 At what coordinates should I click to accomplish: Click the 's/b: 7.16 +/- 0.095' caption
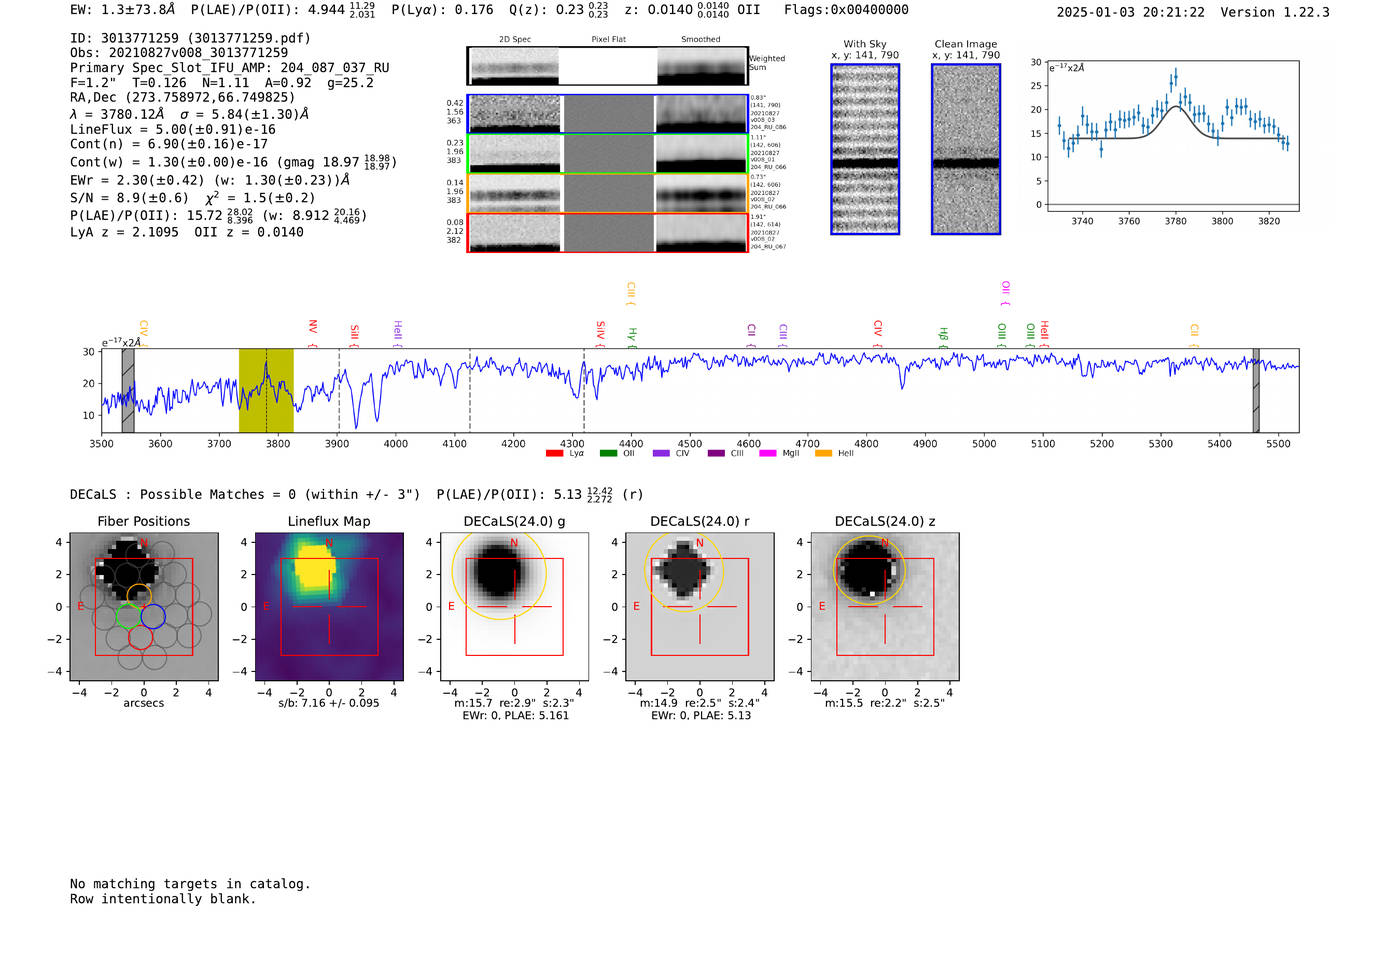click(329, 703)
